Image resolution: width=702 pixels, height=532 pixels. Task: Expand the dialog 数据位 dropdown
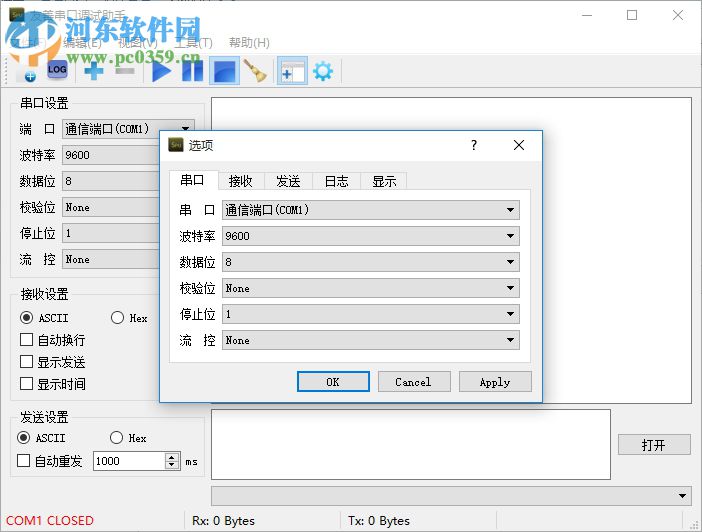click(371, 262)
